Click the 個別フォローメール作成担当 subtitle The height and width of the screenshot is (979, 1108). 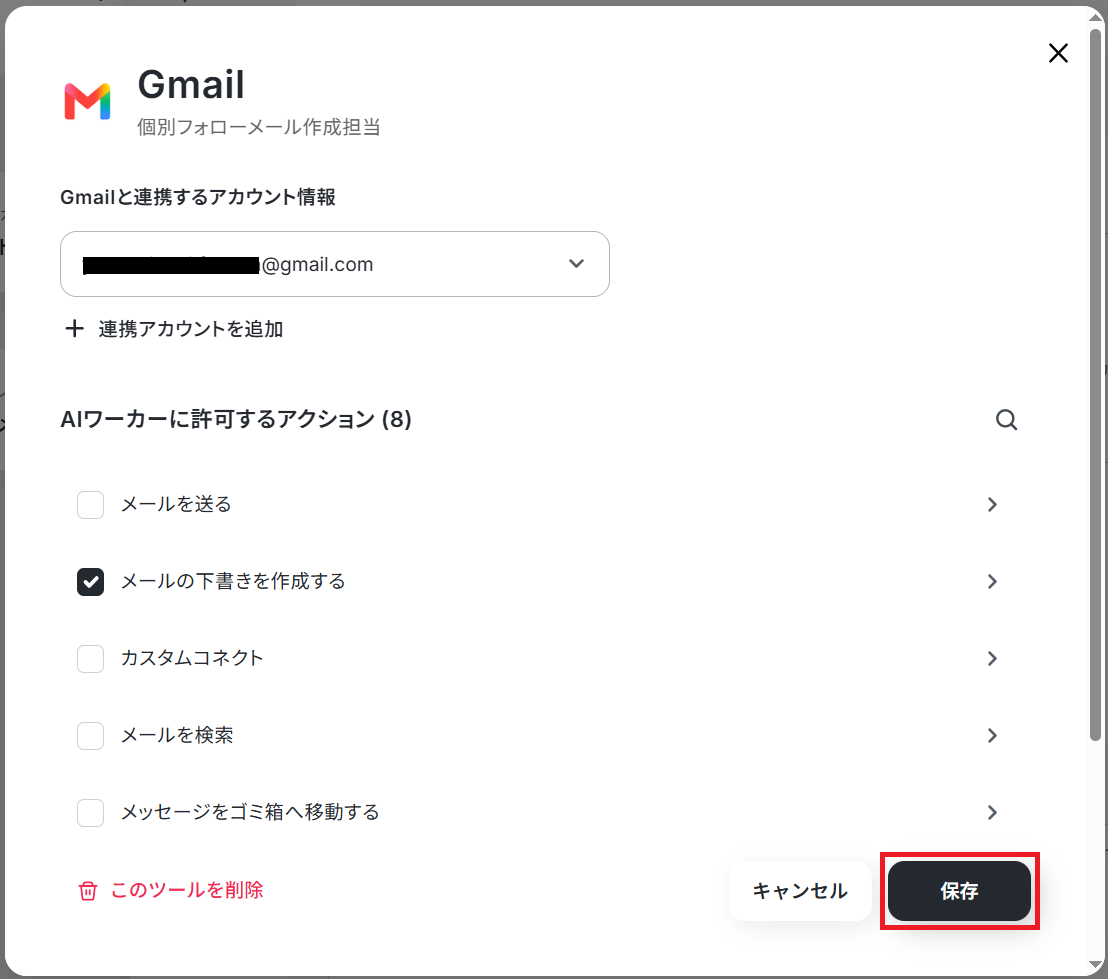pyautogui.click(x=259, y=127)
